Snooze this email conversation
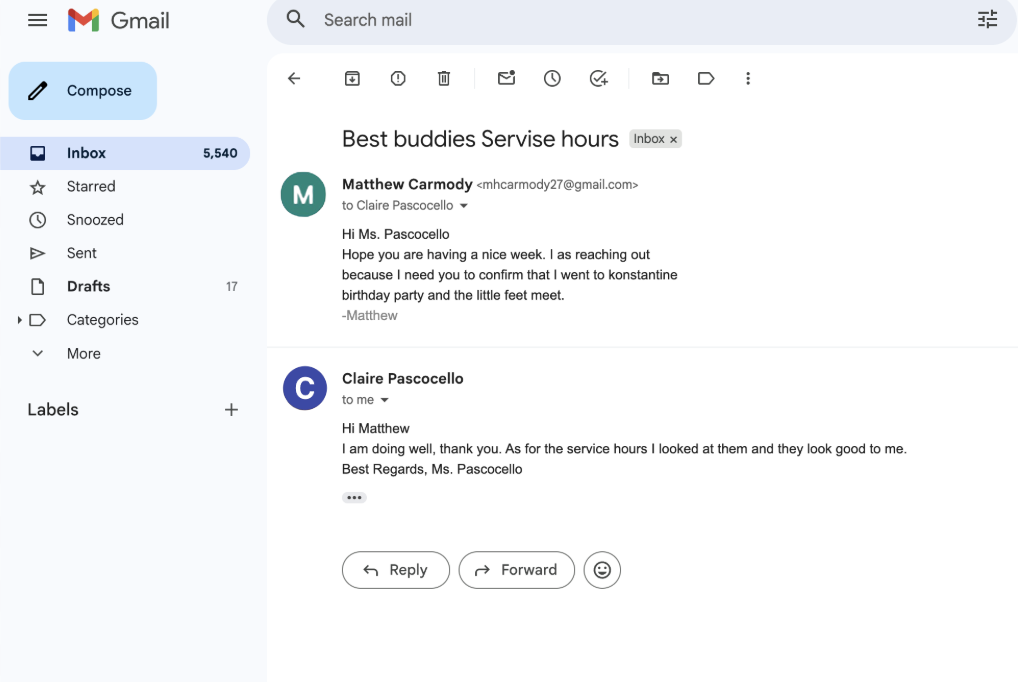 (552, 78)
